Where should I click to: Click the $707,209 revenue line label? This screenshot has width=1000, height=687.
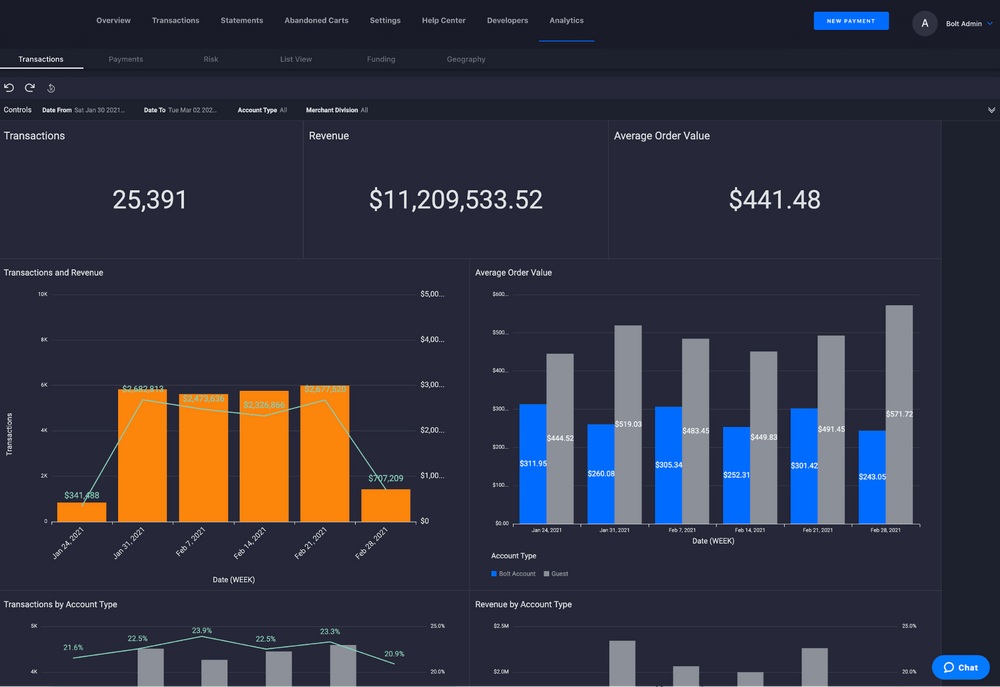(x=386, y=478)
